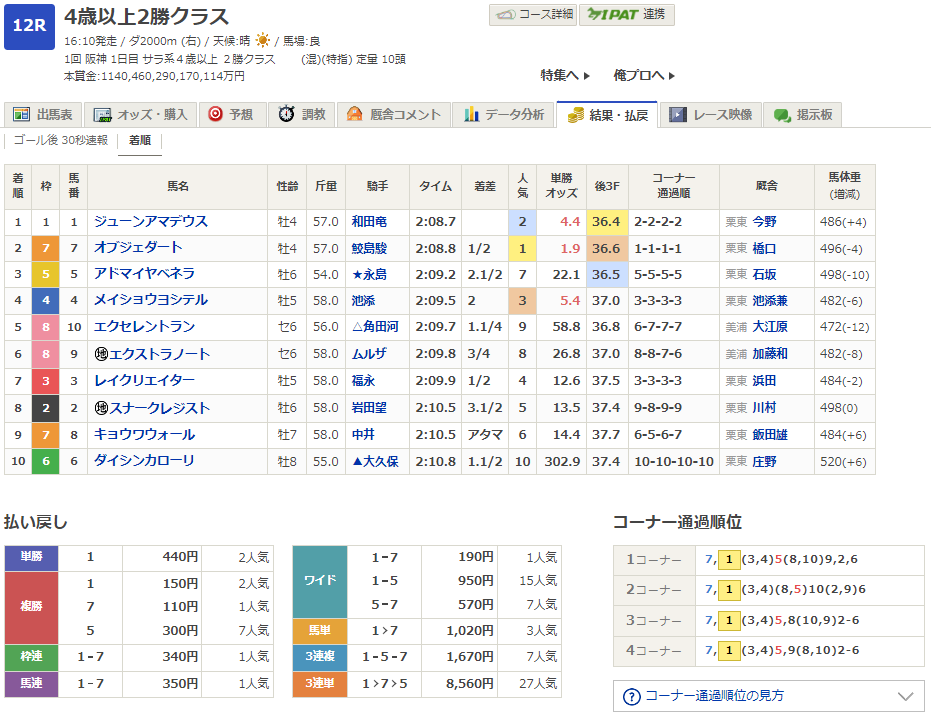Click the レース映像 video icon
The height and width of the screenshot is (718, 931).
[678, 114]
